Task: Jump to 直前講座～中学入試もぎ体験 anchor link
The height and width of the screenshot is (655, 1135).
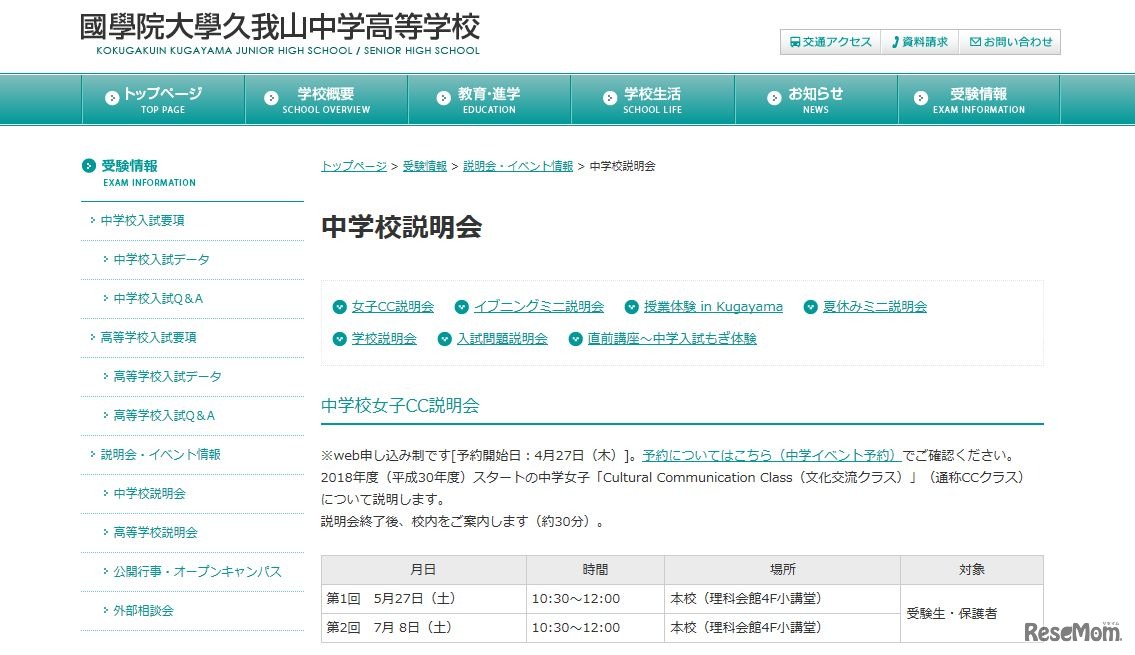Action: tap(672, 339)
